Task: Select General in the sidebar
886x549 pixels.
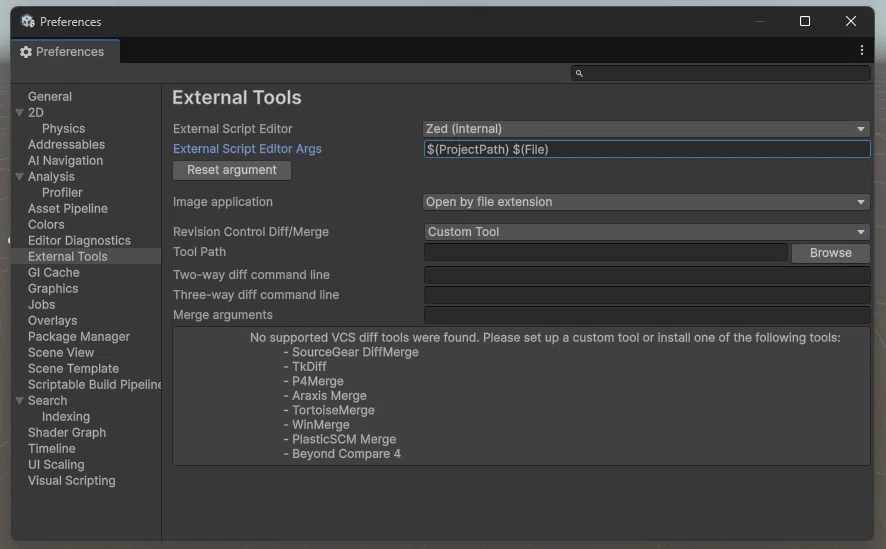Action: click(50, 97)
